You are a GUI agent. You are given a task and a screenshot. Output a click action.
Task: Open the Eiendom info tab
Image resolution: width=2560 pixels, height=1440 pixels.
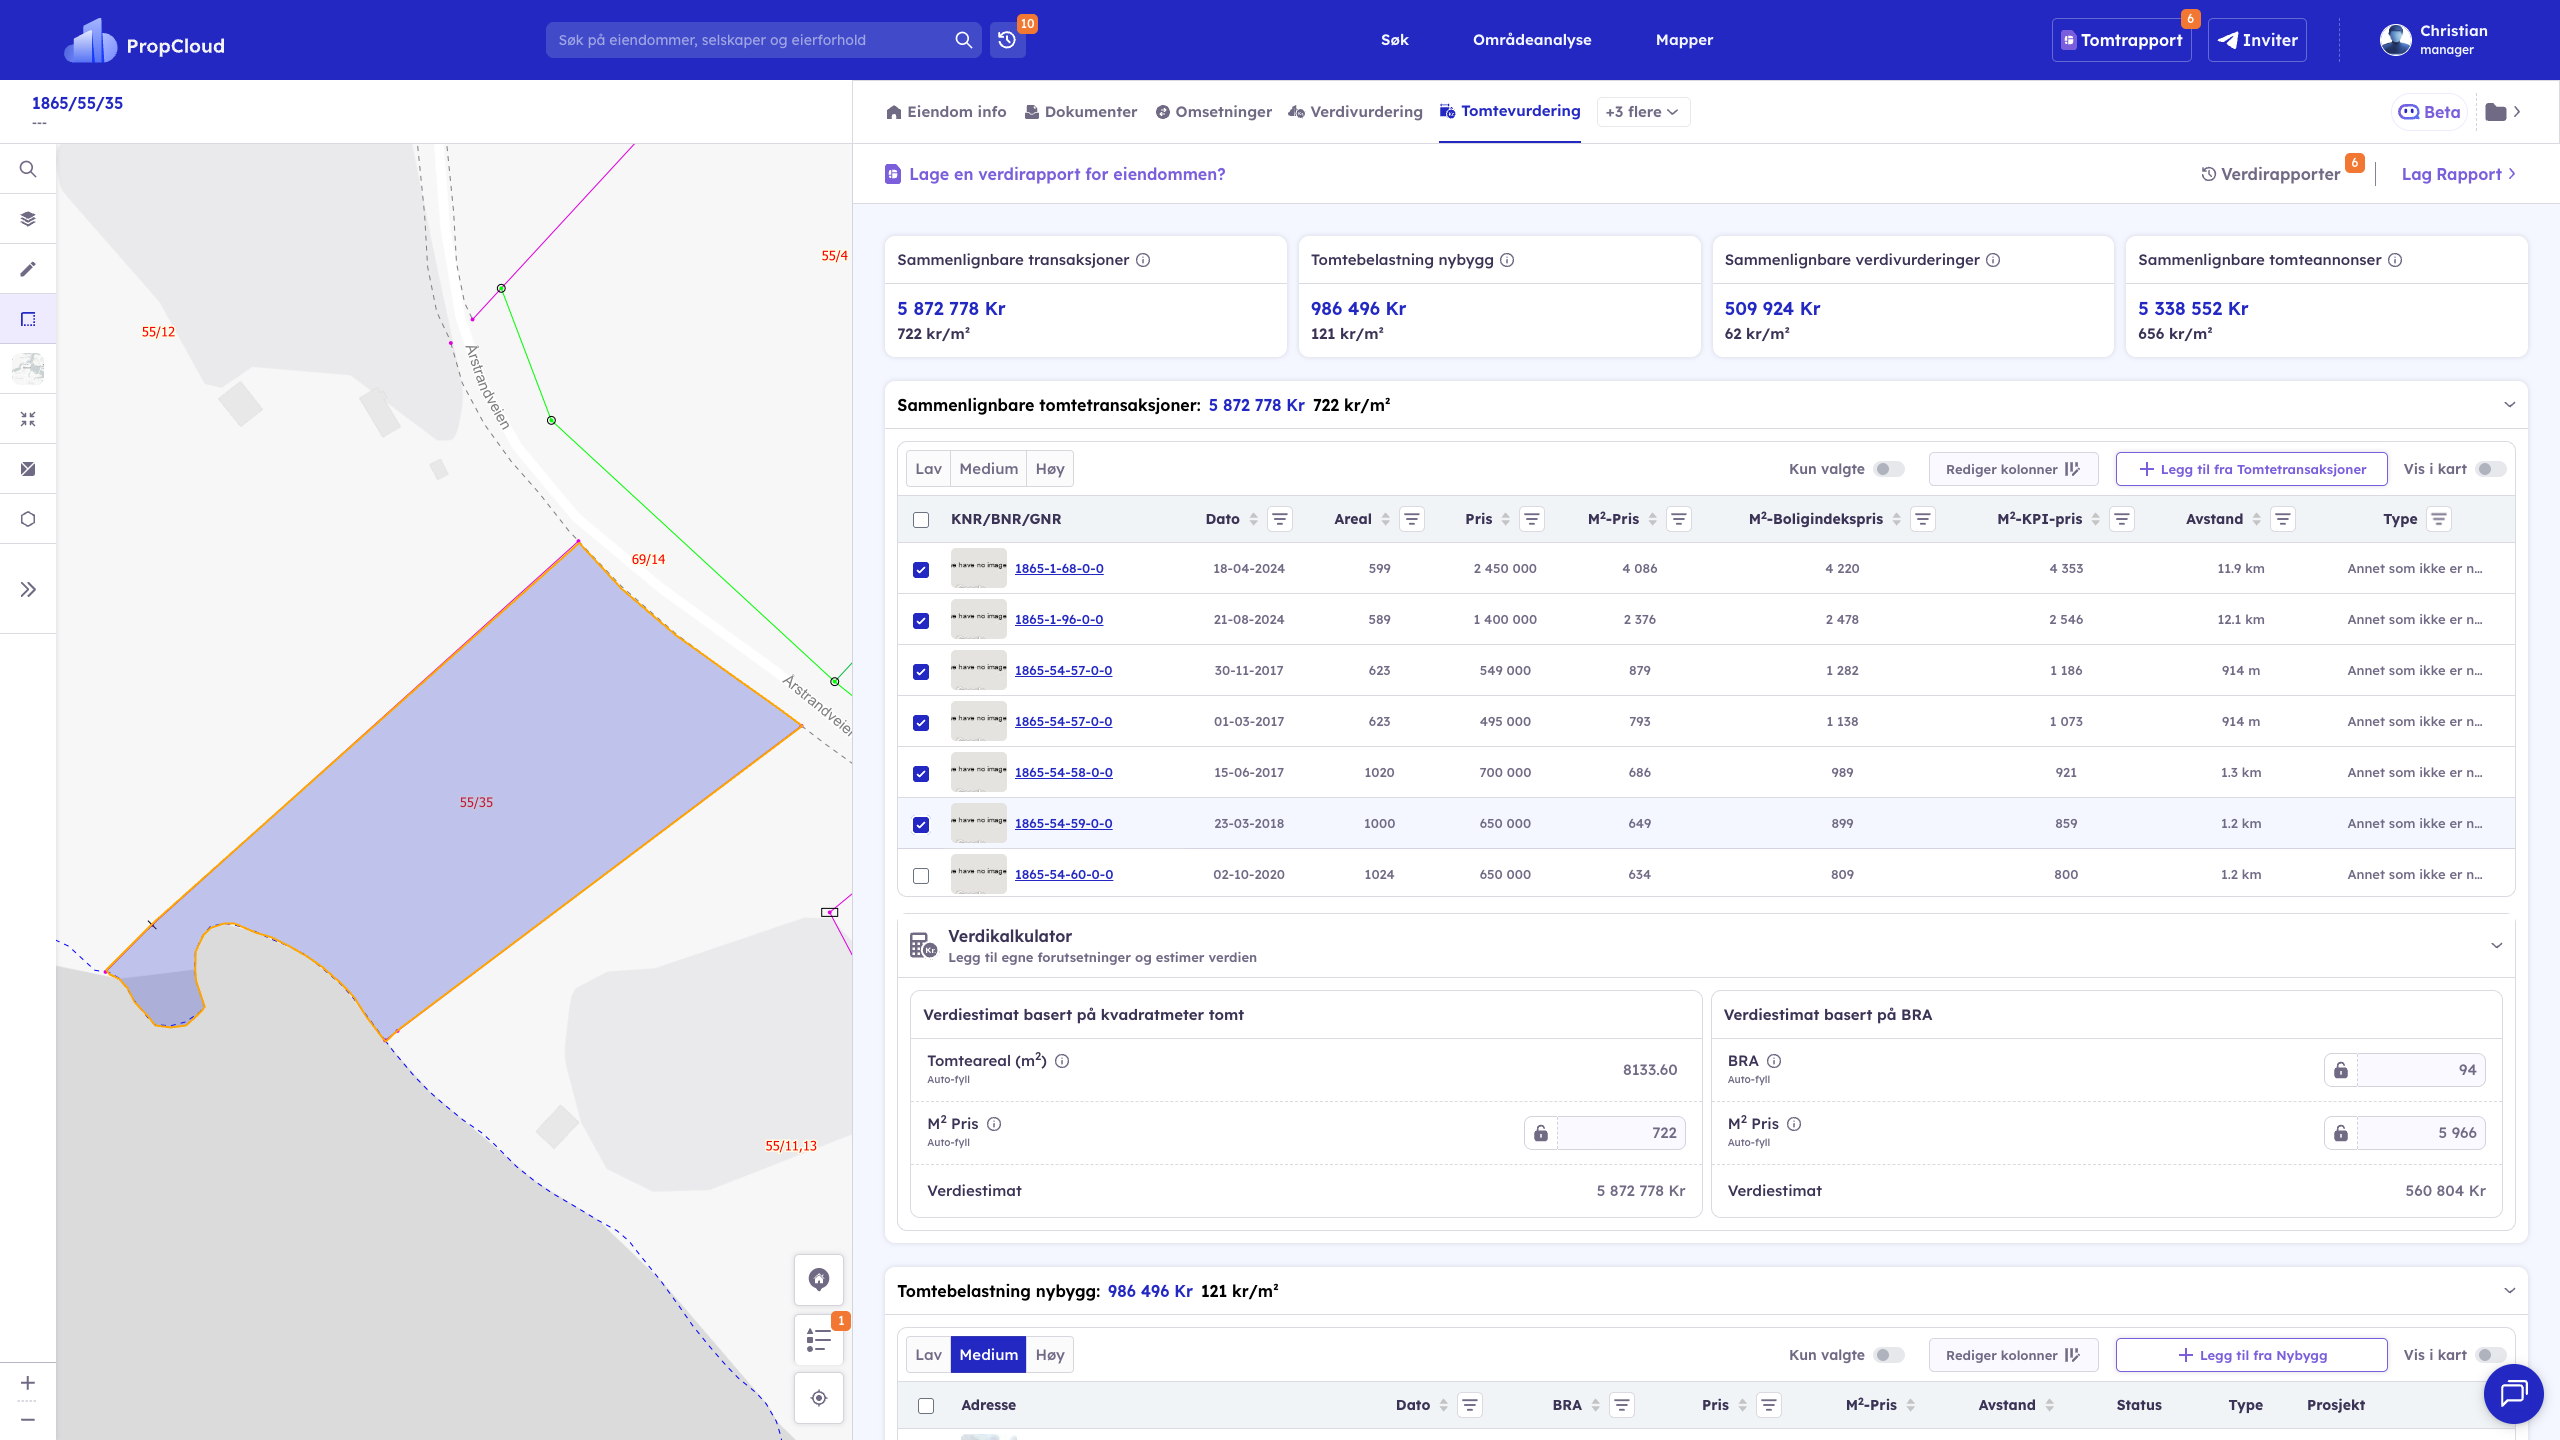(946, 112)
